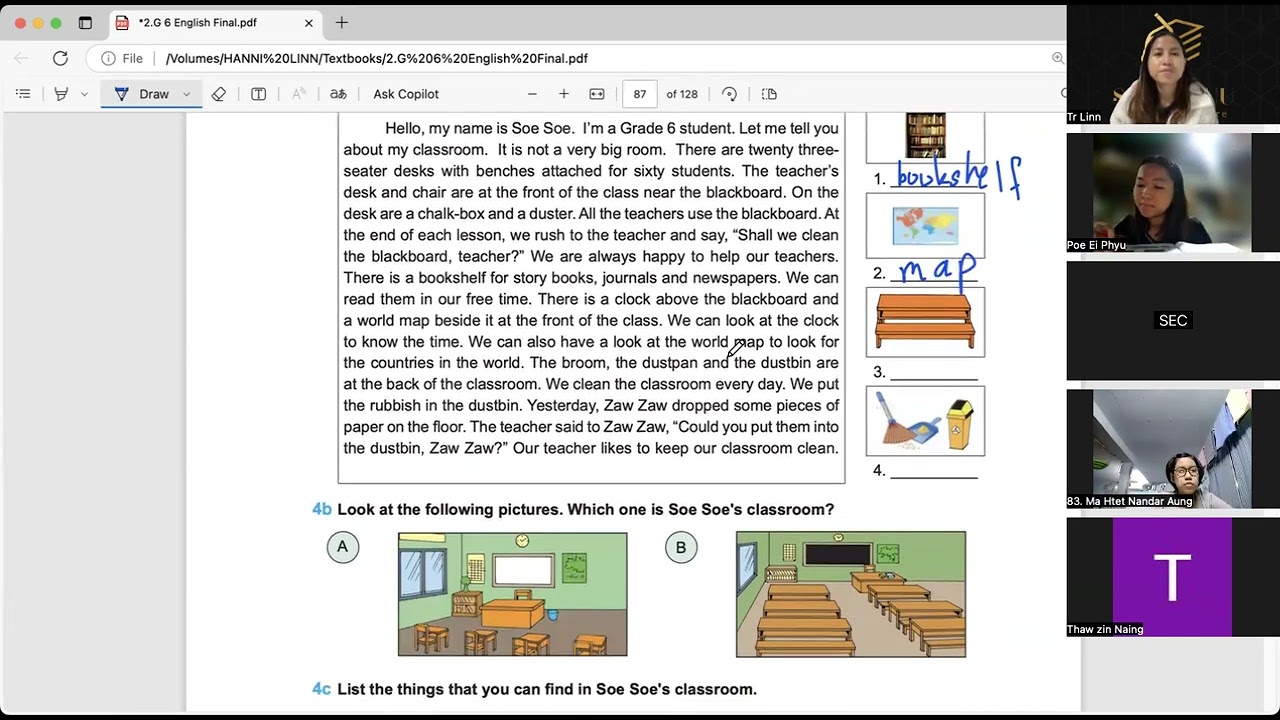Click the 'of 128' page count text
Viewport: 1280px width, 720px height.
682,94
